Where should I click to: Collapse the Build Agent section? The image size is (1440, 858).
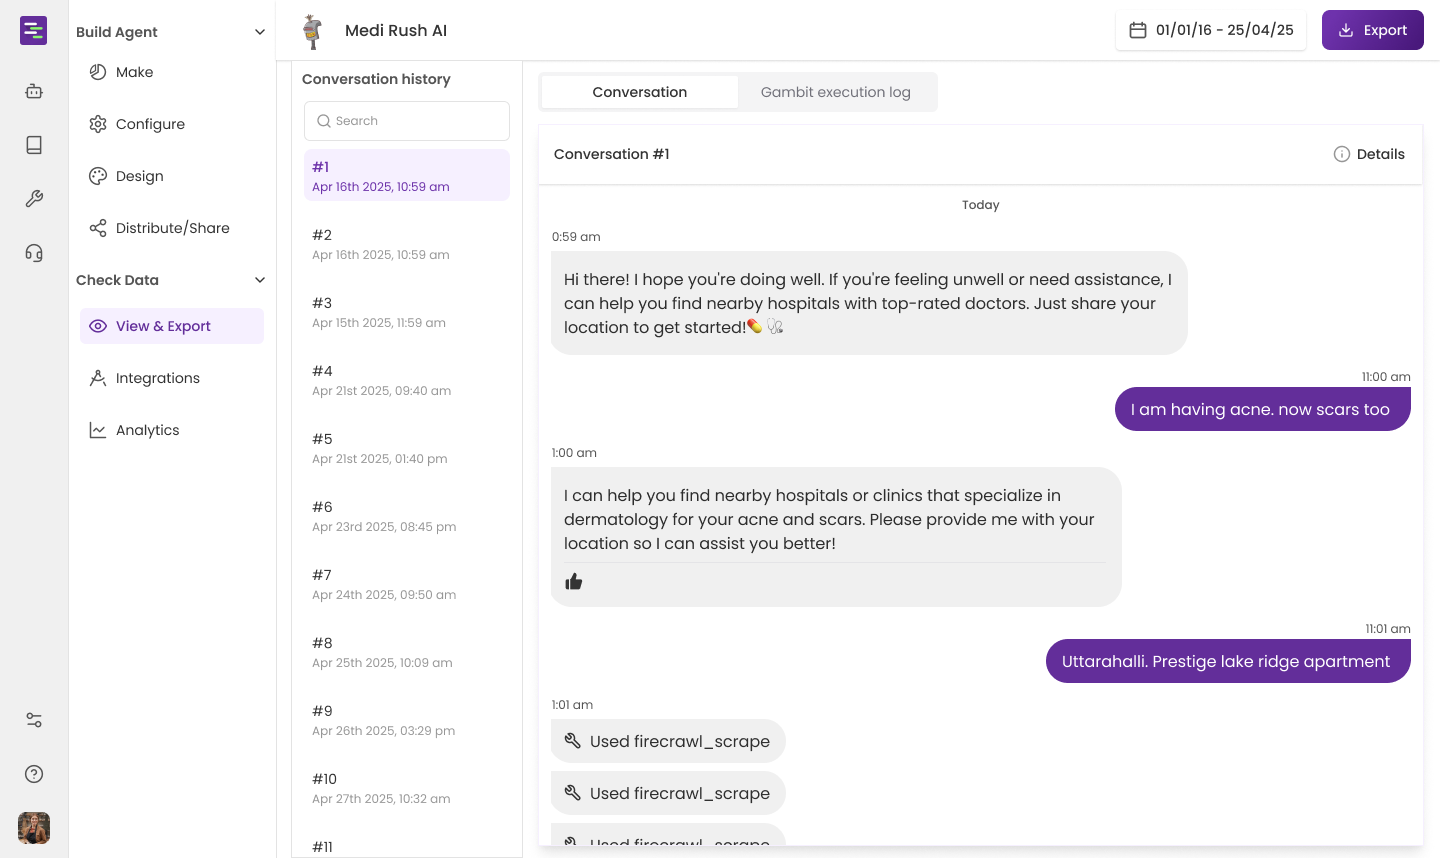pyautogui.click(x=260, y=32)
